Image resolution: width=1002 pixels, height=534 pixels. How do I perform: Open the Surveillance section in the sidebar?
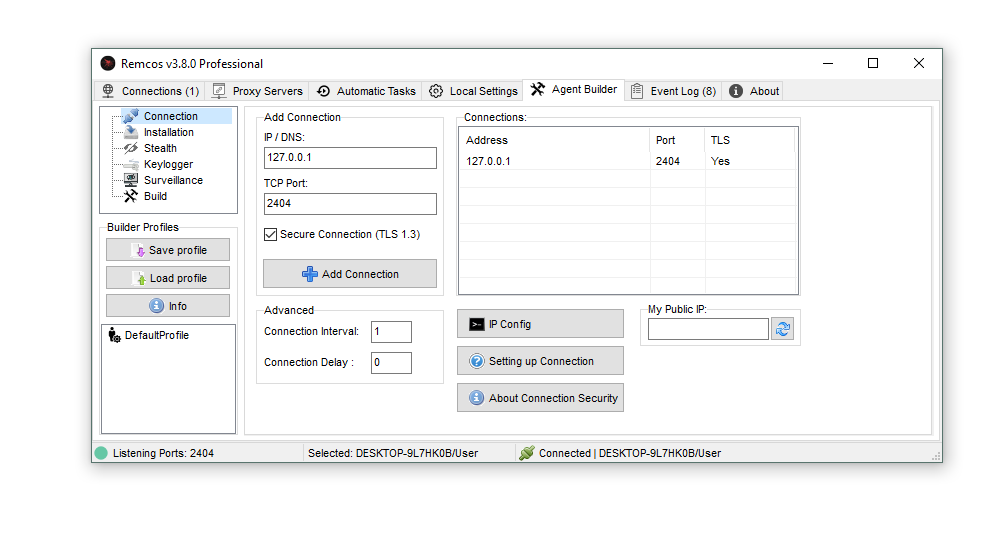point(172,180)
